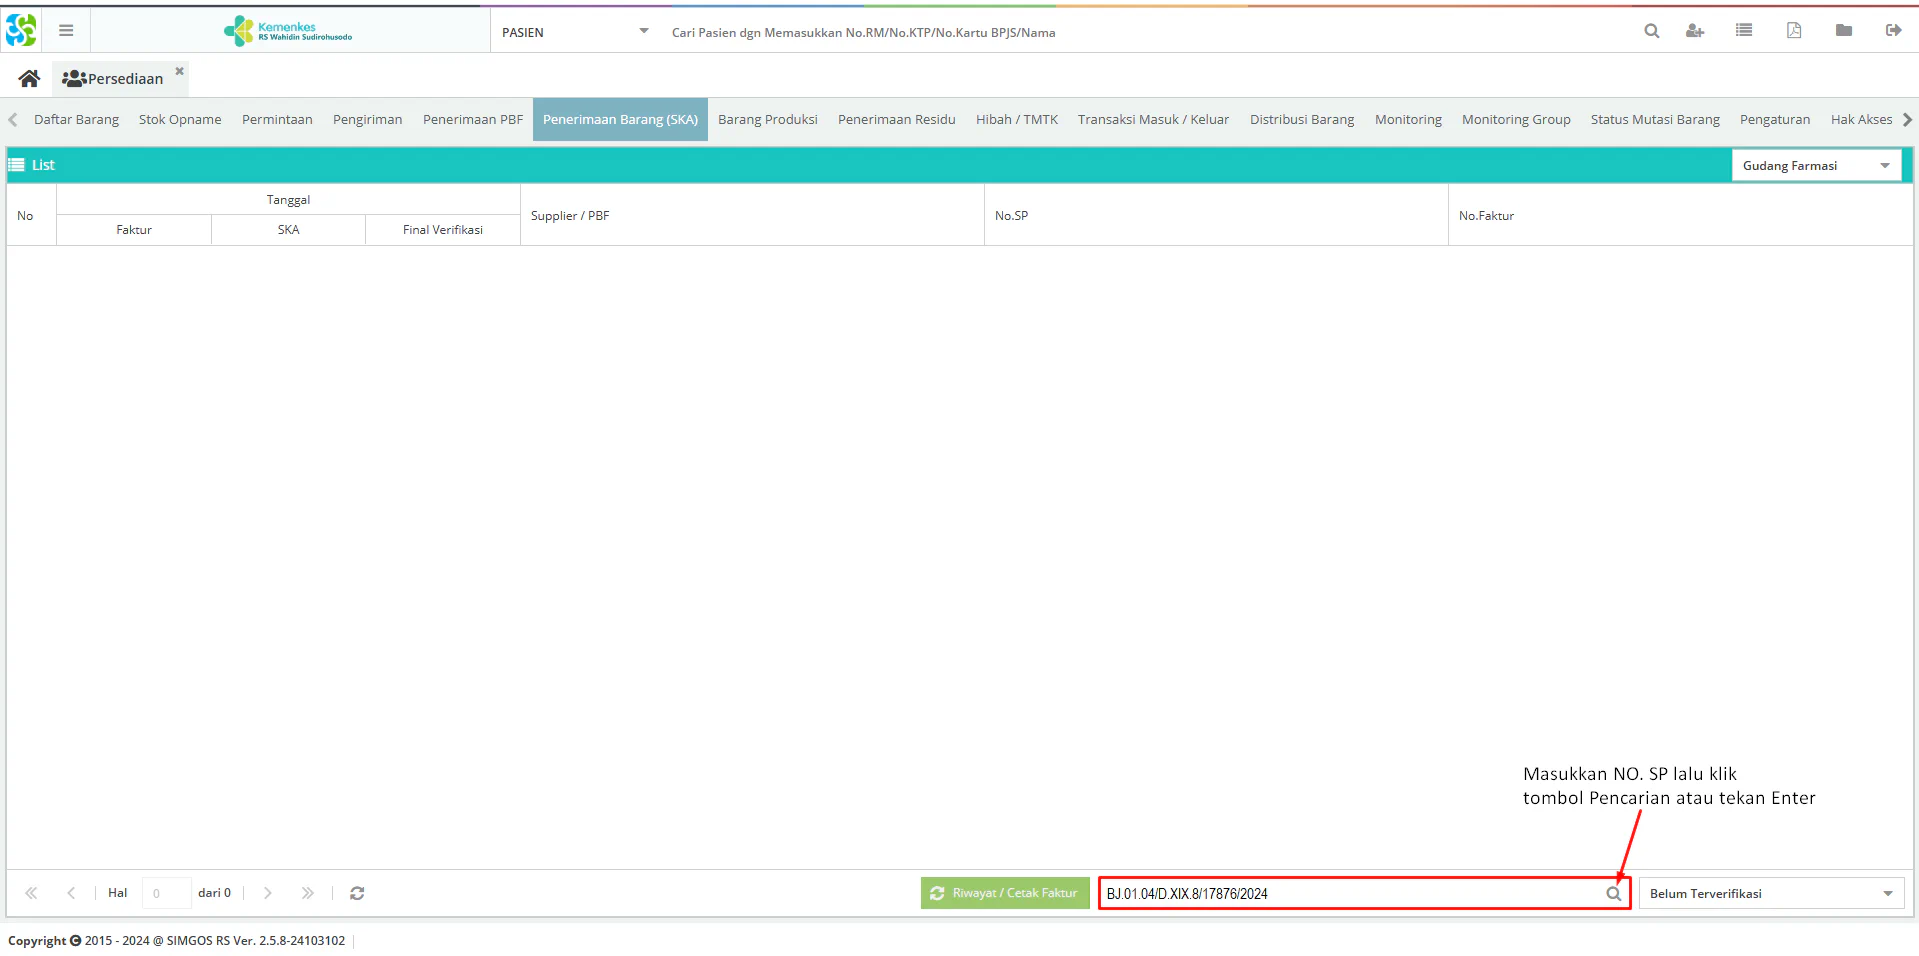Open the Belum Terverifikasi status dropdown
Image resolution: width=1919 pixels, height=956 pixels.
[1887, 894]
